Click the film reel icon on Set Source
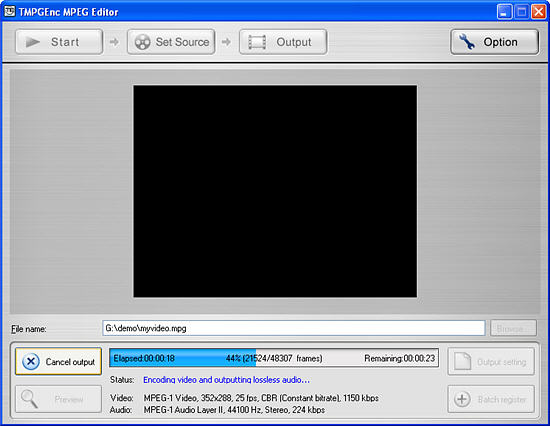 [142, 42]
